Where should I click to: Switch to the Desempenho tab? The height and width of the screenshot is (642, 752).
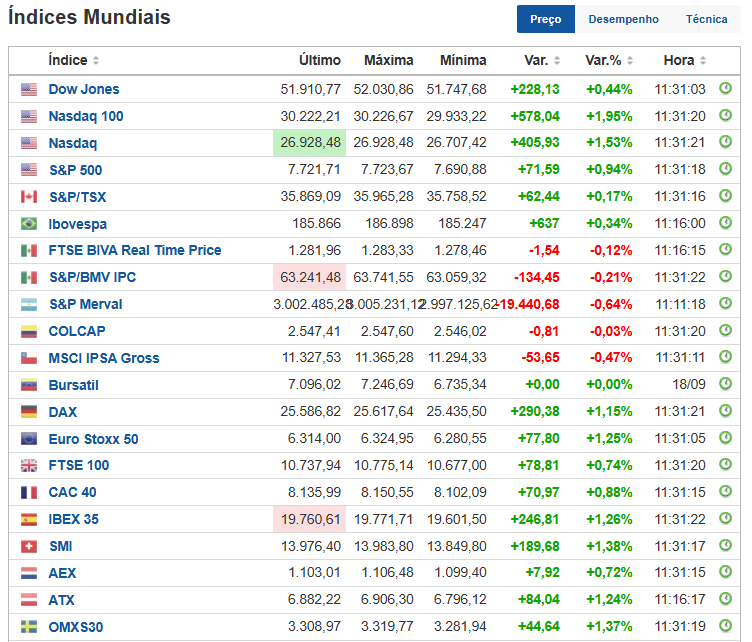(x=623, y=19)
